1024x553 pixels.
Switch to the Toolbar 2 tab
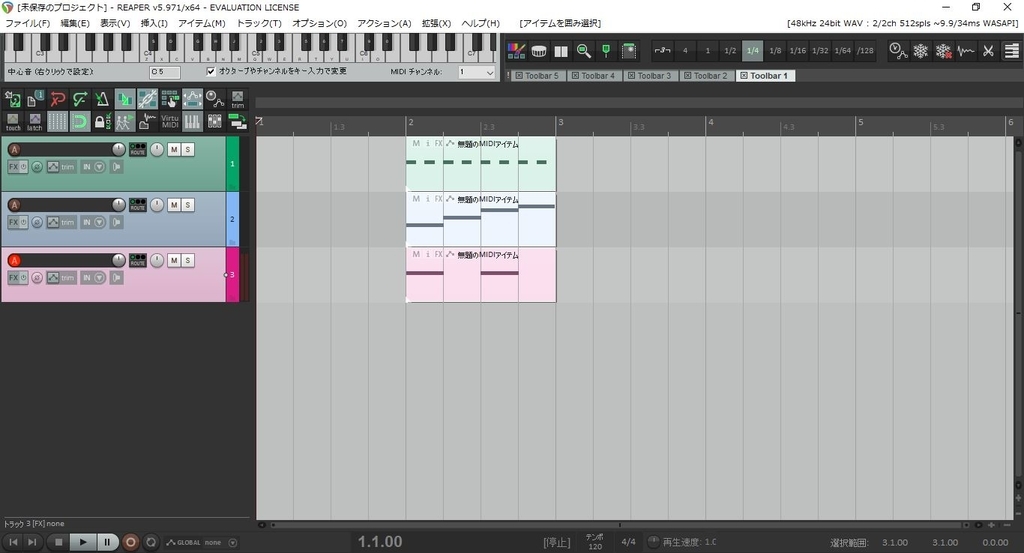[x=706, y=76]
